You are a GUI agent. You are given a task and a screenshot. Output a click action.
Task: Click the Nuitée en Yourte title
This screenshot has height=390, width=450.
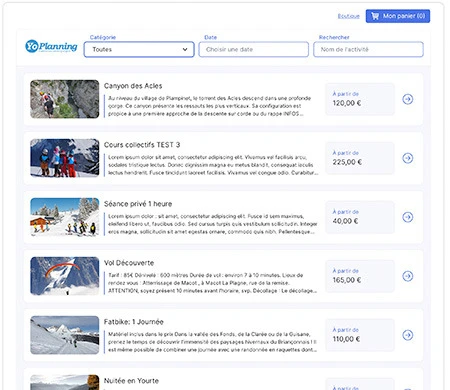131,381
